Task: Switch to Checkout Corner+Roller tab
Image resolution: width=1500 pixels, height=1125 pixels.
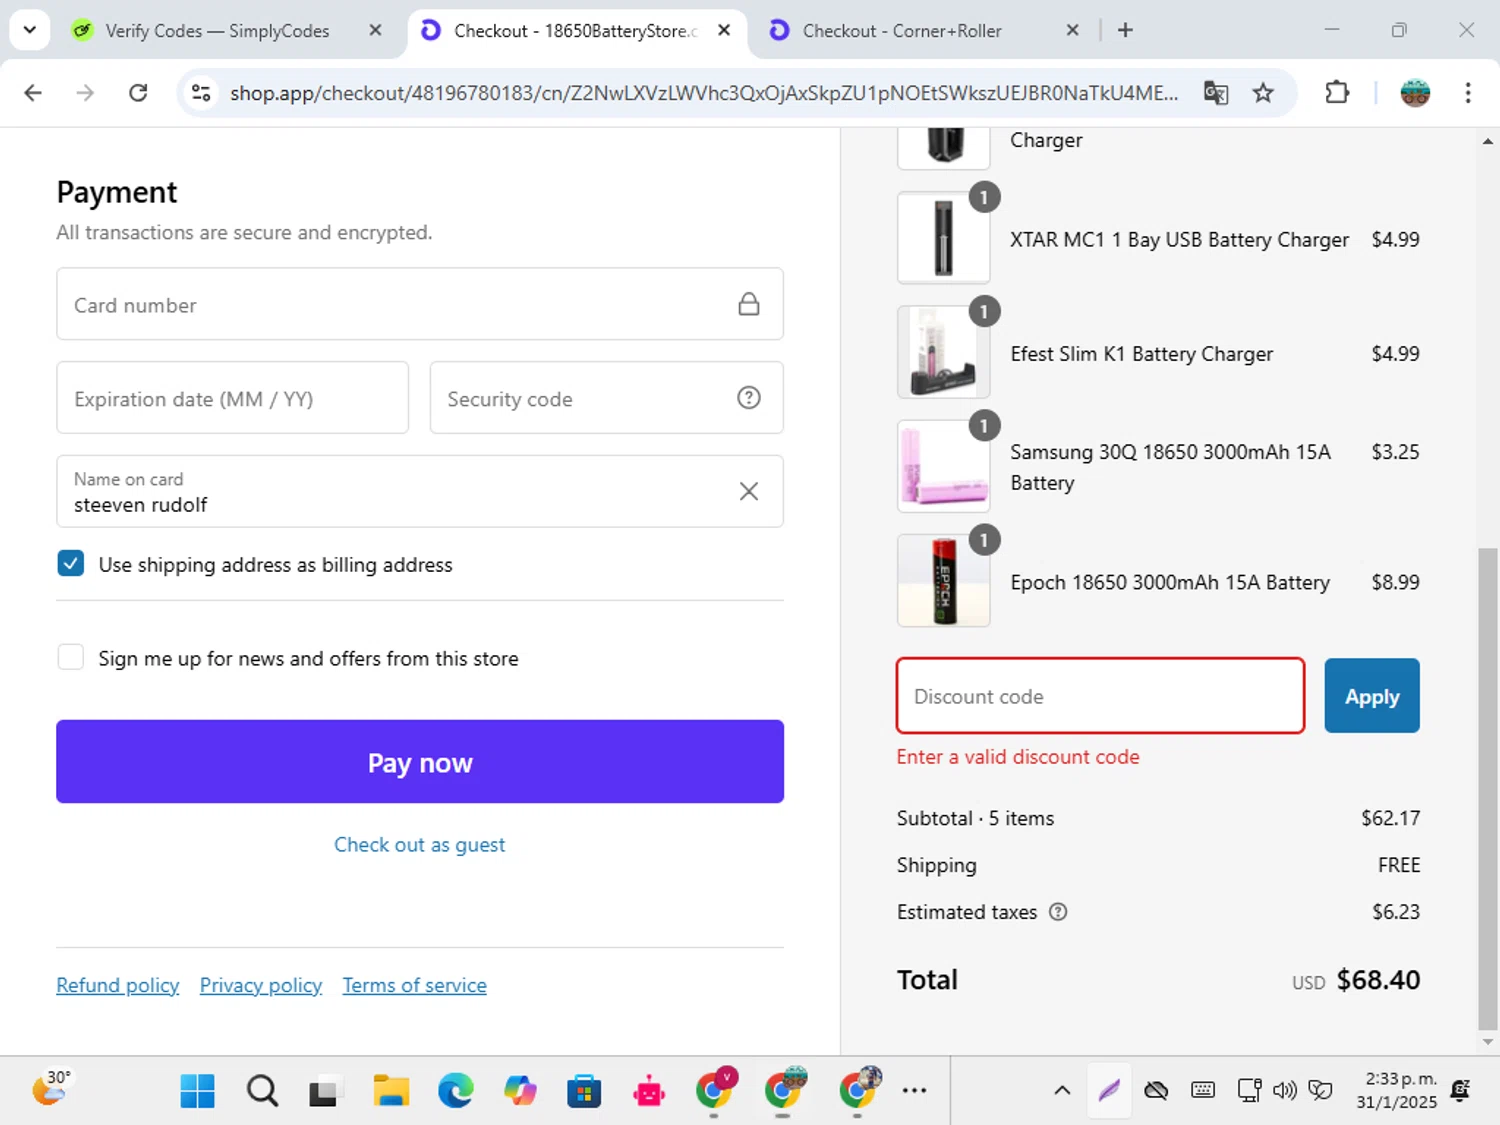Action: [x=902, y=31]
